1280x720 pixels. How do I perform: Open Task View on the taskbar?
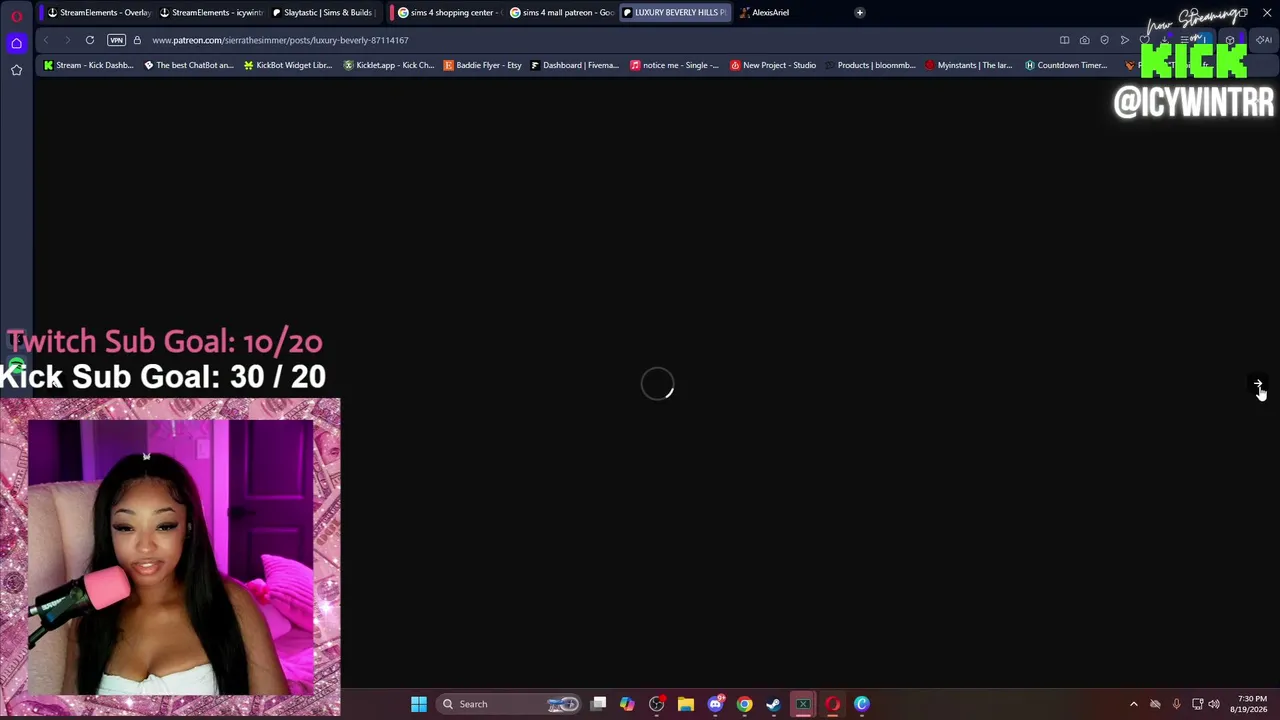[x=598, y=704]
